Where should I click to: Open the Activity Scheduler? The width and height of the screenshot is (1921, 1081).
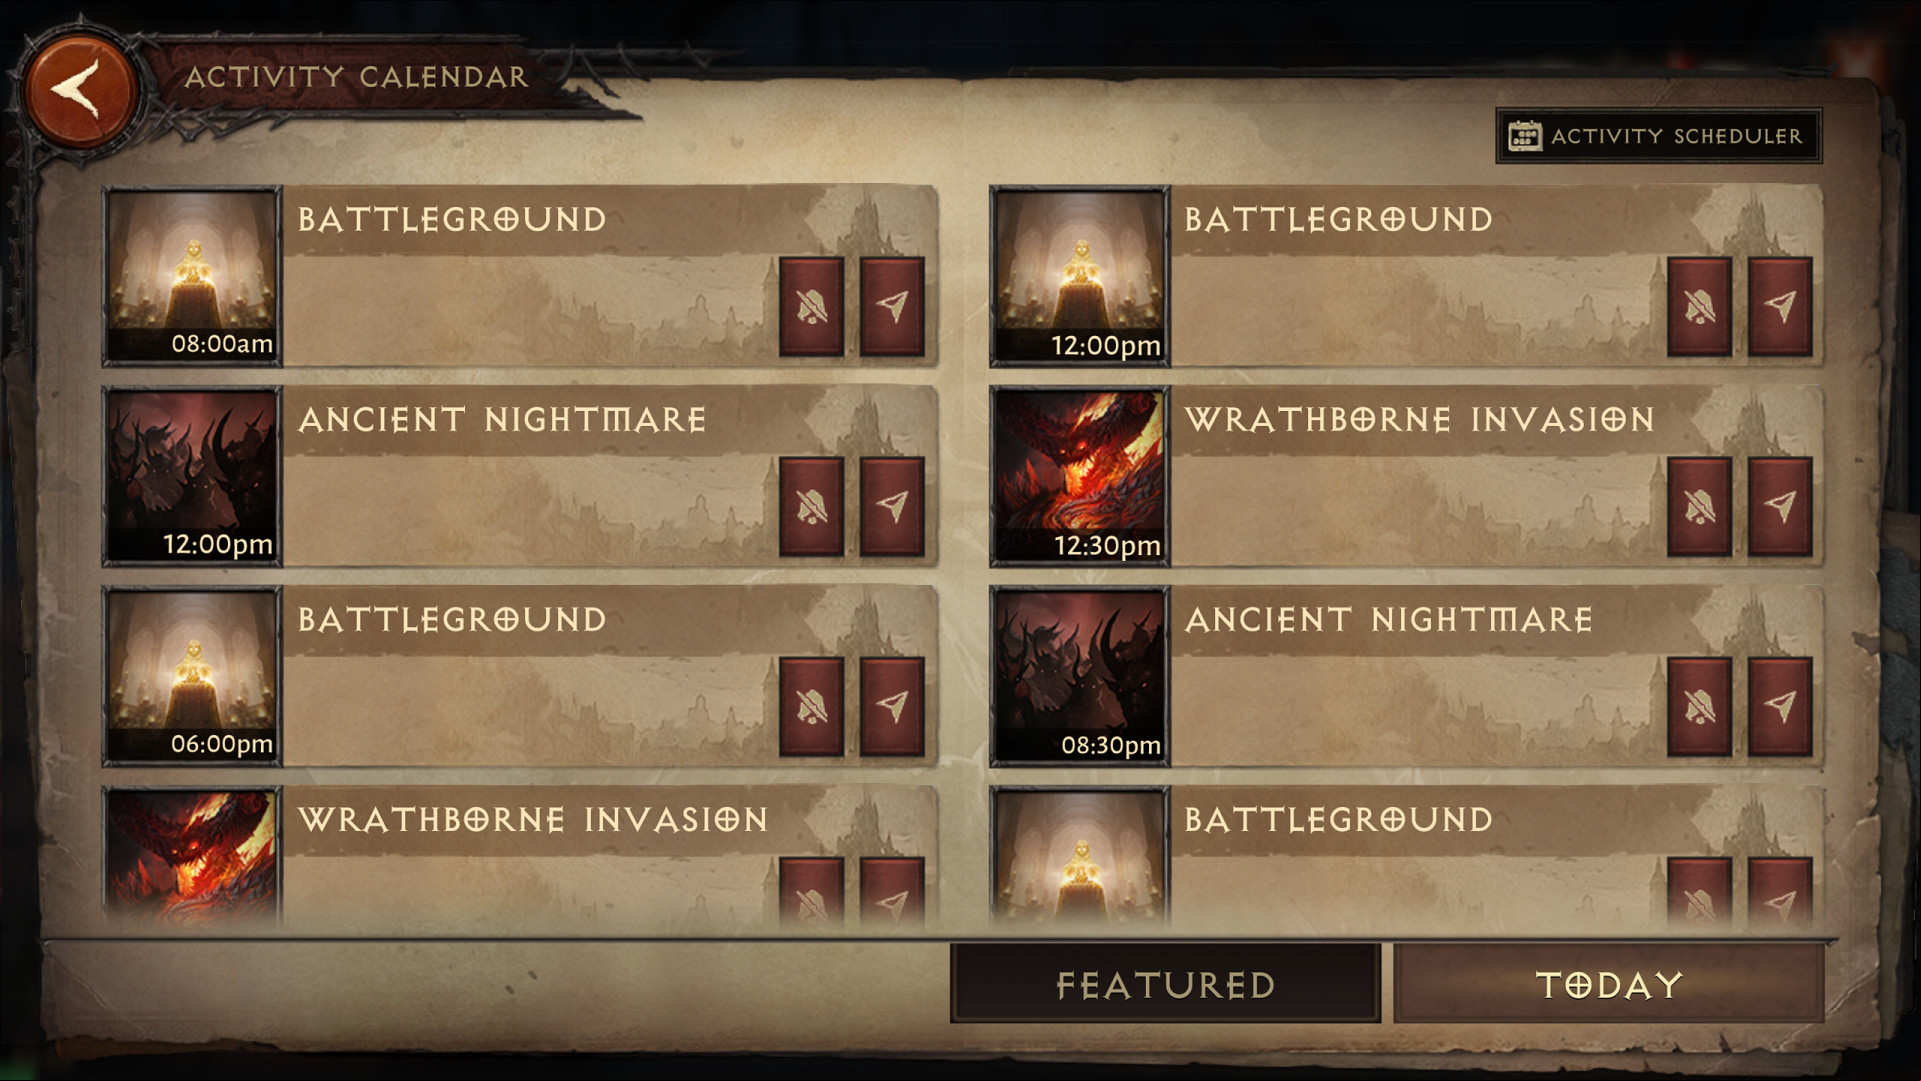tap(1658, 136)
